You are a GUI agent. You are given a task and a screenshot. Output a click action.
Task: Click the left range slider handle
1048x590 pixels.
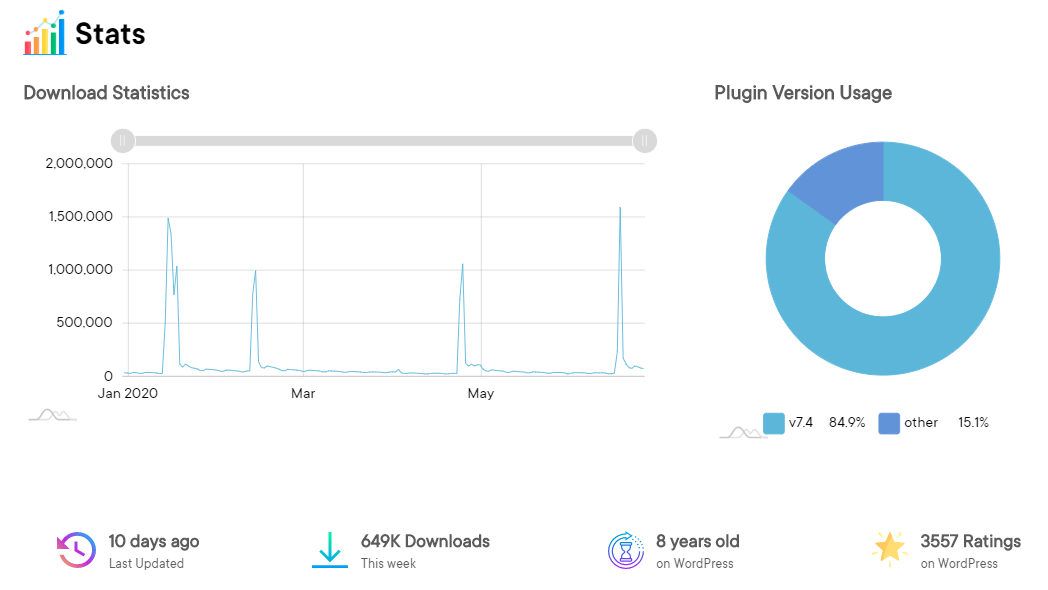[x=122, y=141]
